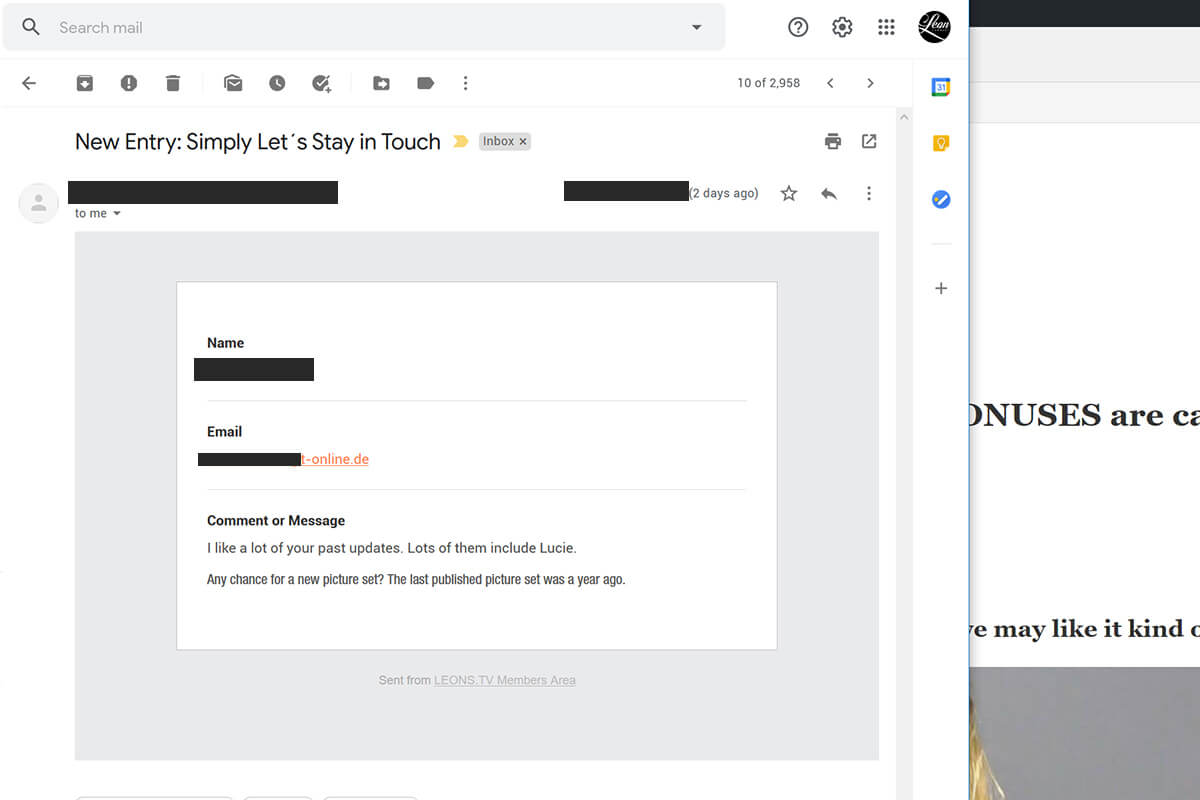Expand the search options dropdown arrow
Viewport: 1200px width, 800px height.
pyautogui.click(x=697, y=27)
